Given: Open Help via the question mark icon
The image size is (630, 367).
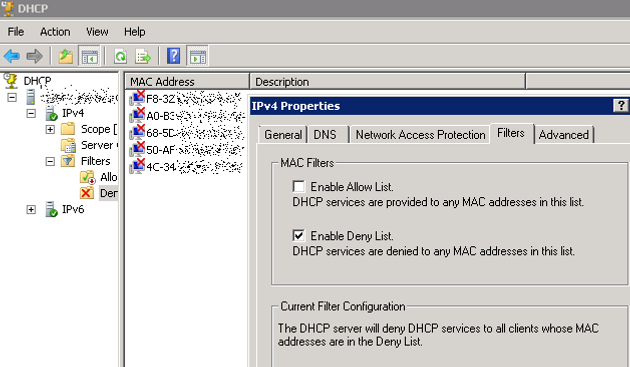Looking at the screenshot, I should tap(174, 55).
